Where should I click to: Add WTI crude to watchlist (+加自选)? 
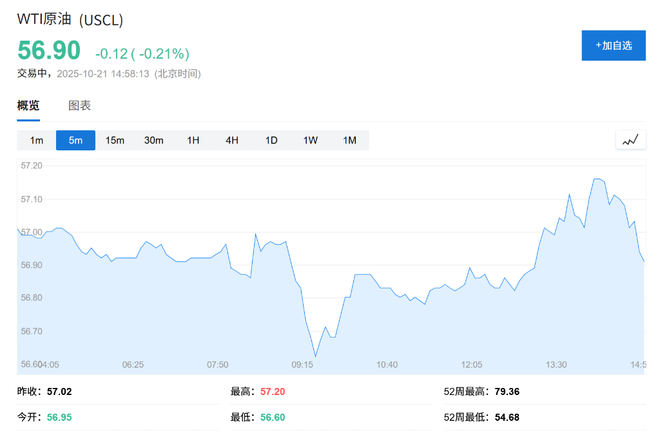(613, 46)
